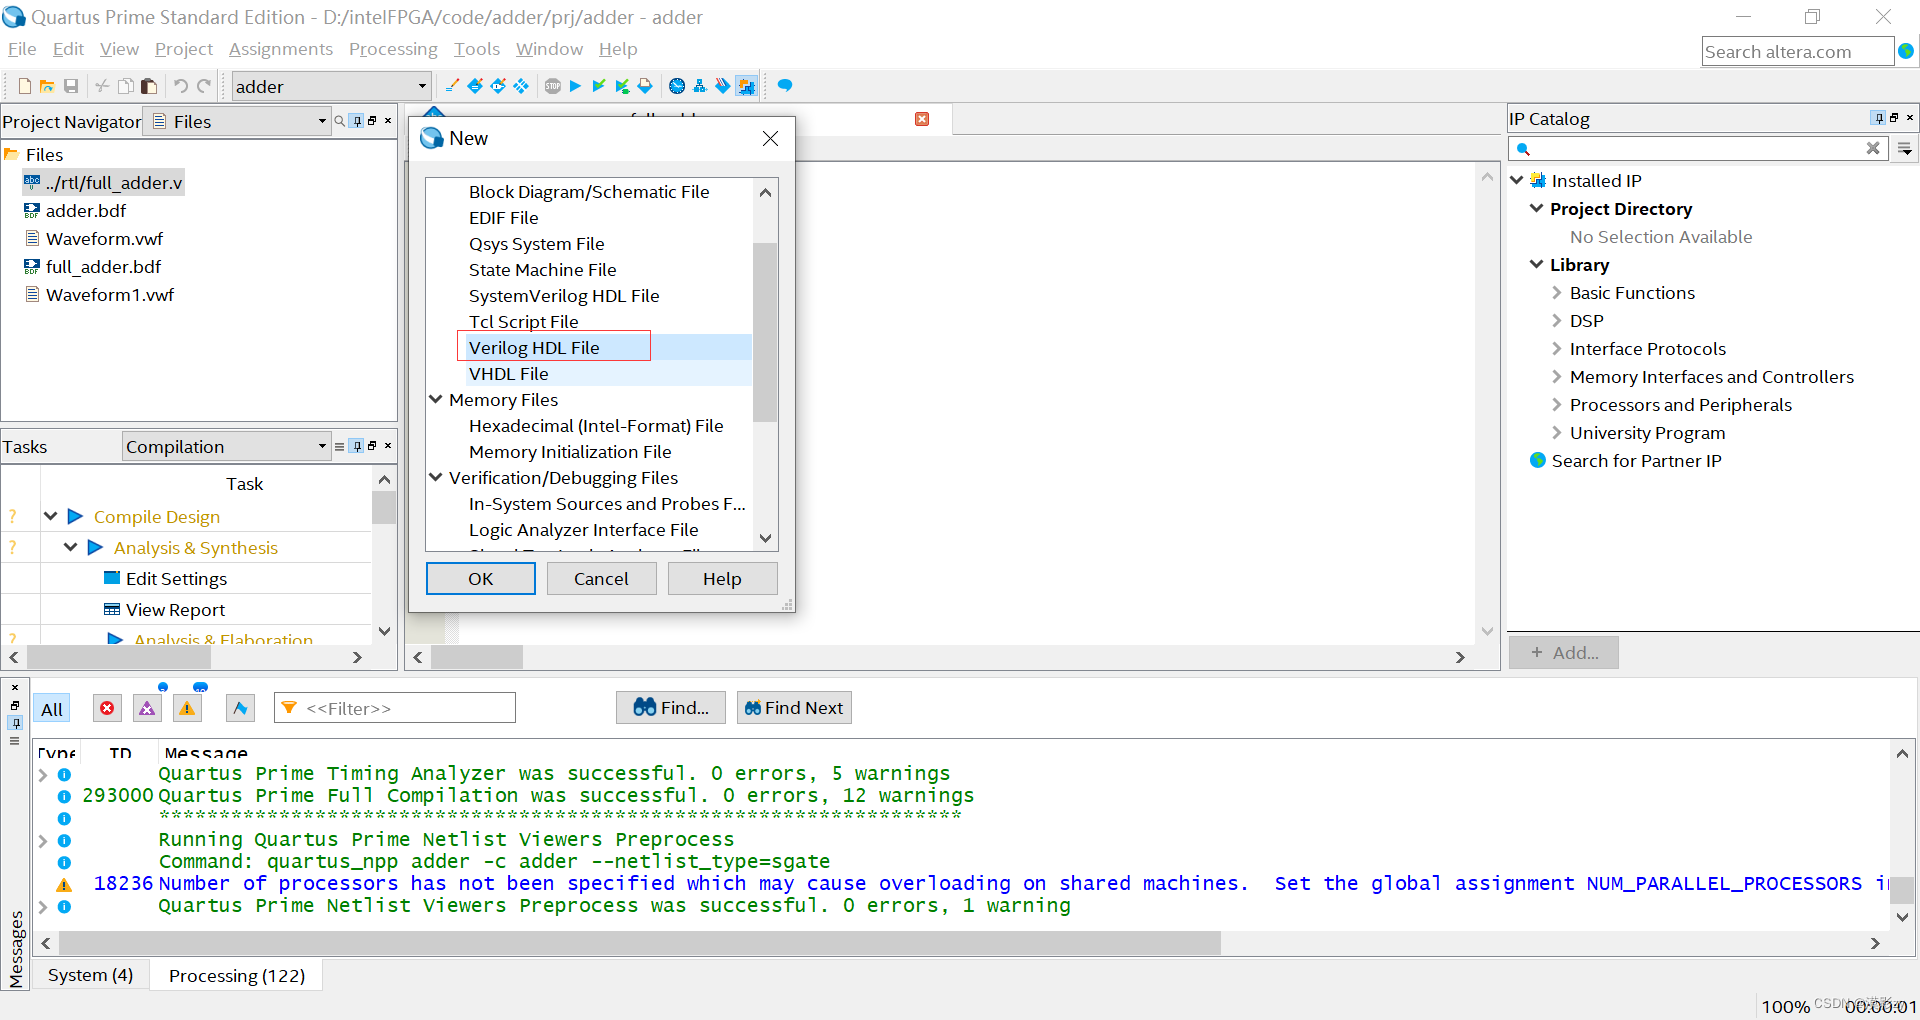Toggle the All messages filter
Image resolution: width=1920 pixels, height=1020 pixels.
click(52, 709)
